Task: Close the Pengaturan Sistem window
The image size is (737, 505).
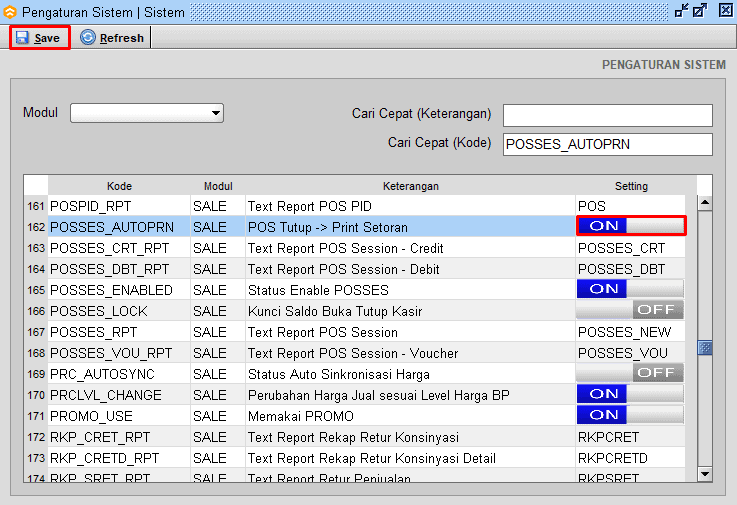Action: tap(726, 10)
